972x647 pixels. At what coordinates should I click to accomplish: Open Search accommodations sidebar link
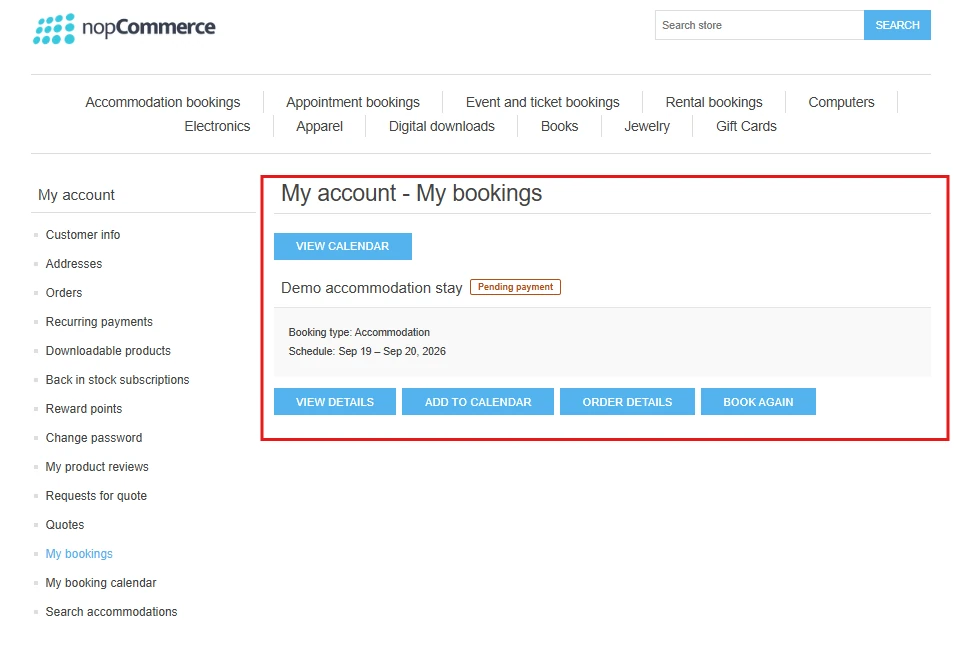pyautogui.click(x=111, y=612)
